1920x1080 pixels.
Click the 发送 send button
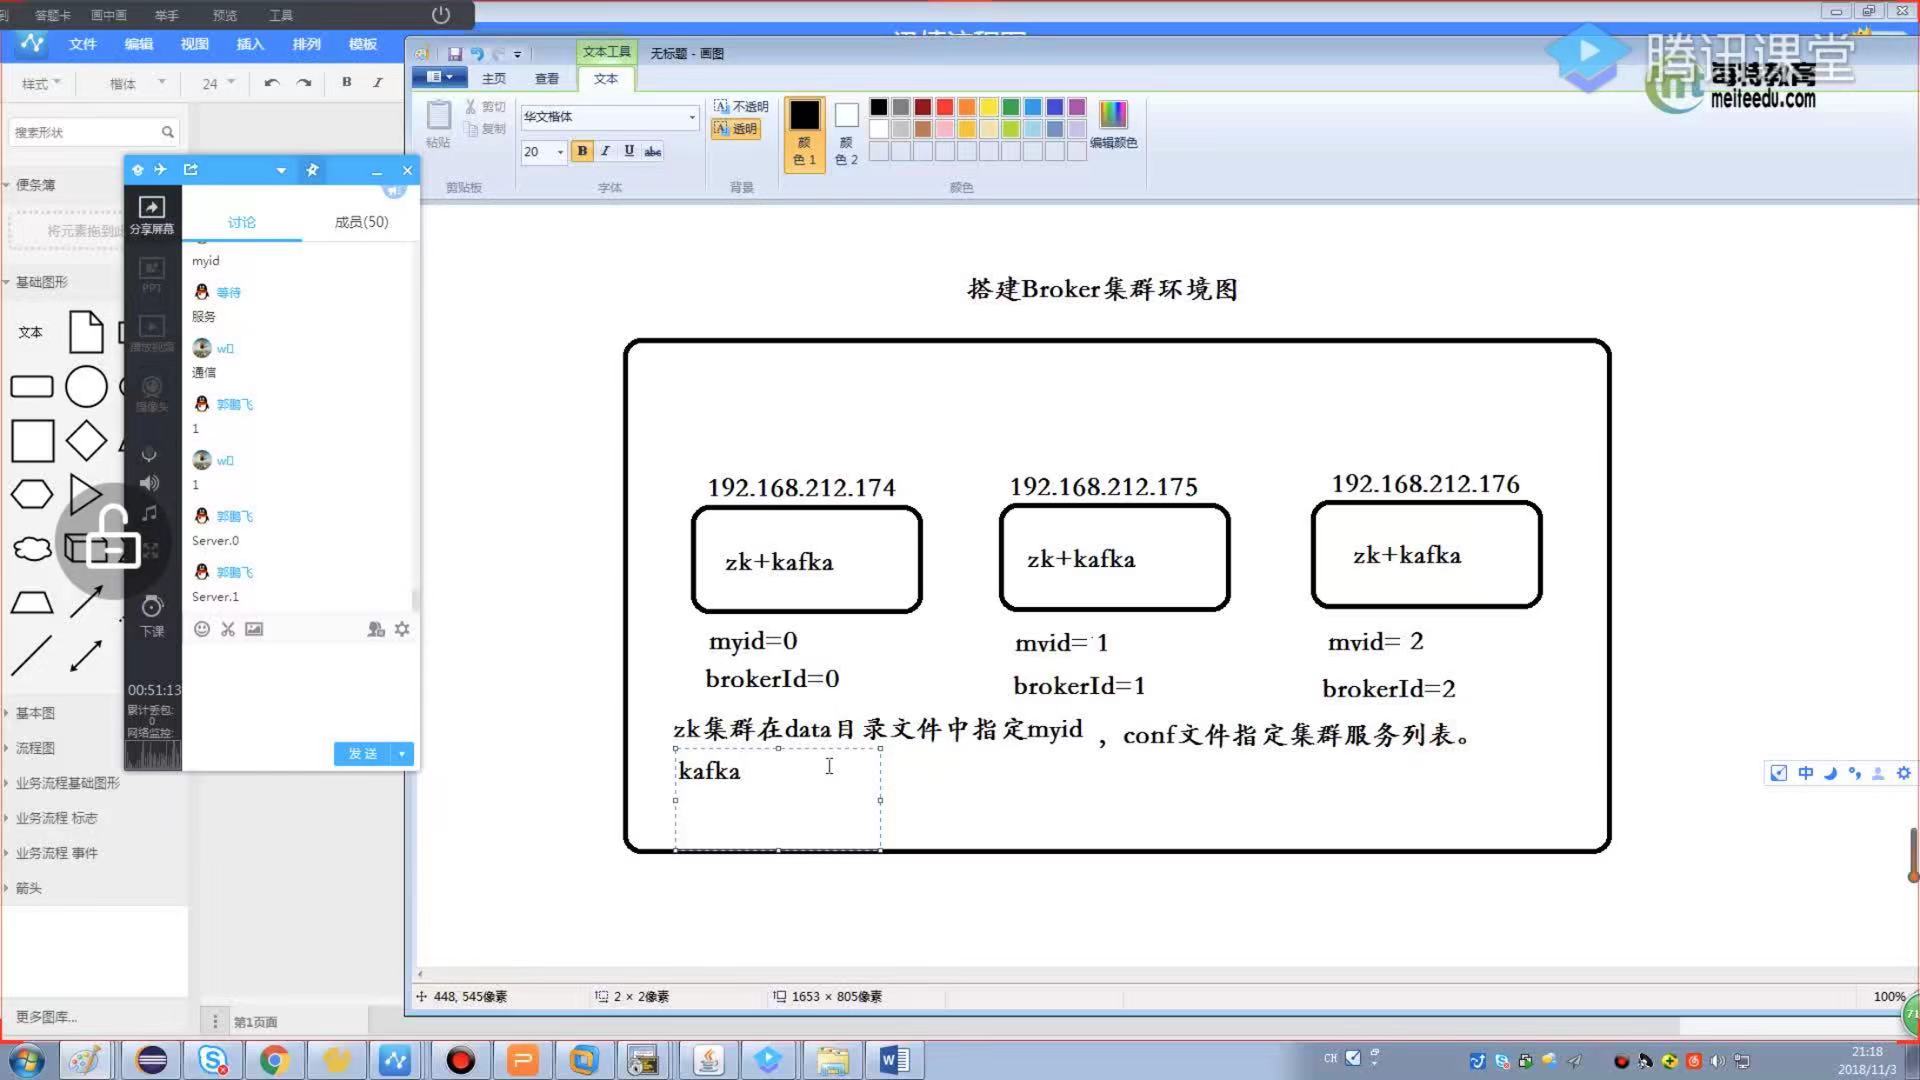tap(362, 754)
